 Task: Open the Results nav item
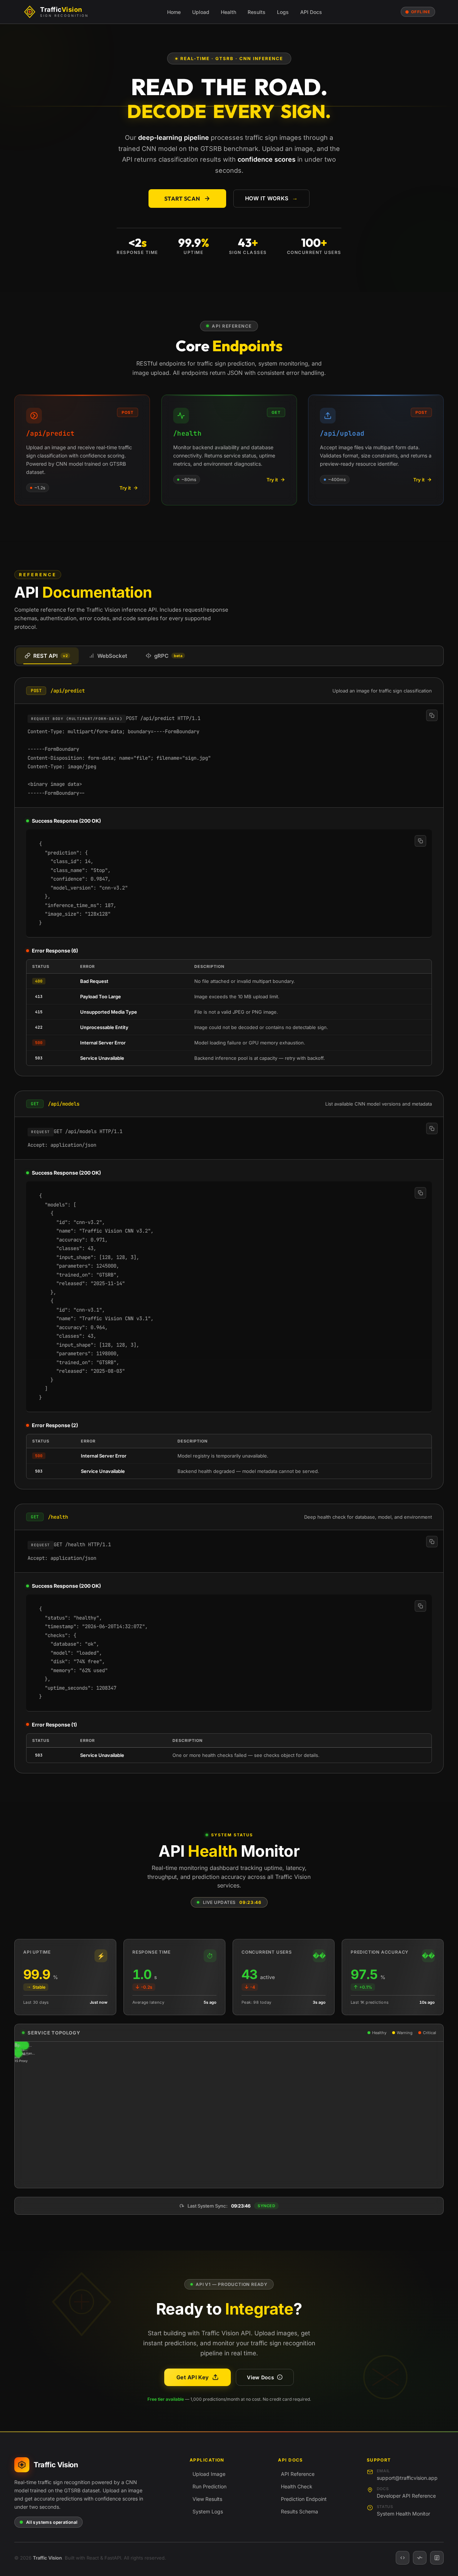click(256, 12)
